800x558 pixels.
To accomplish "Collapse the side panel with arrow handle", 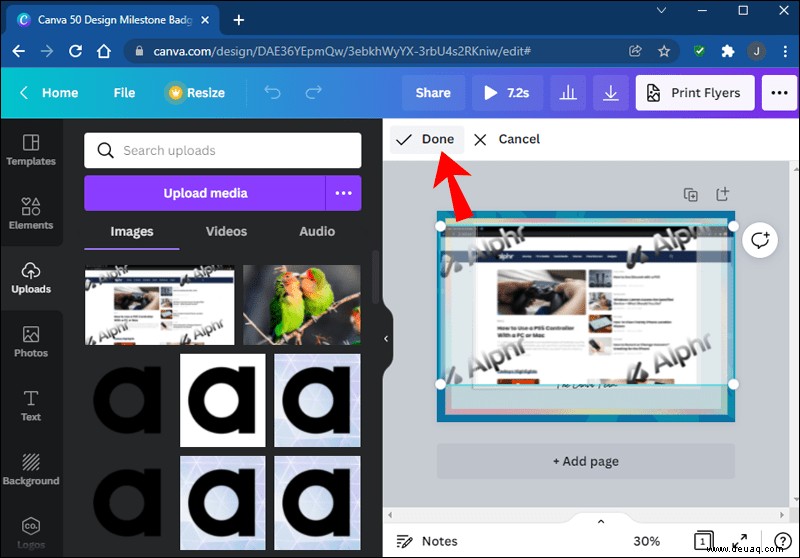I will pyautogui.click(x=386, y=339).
